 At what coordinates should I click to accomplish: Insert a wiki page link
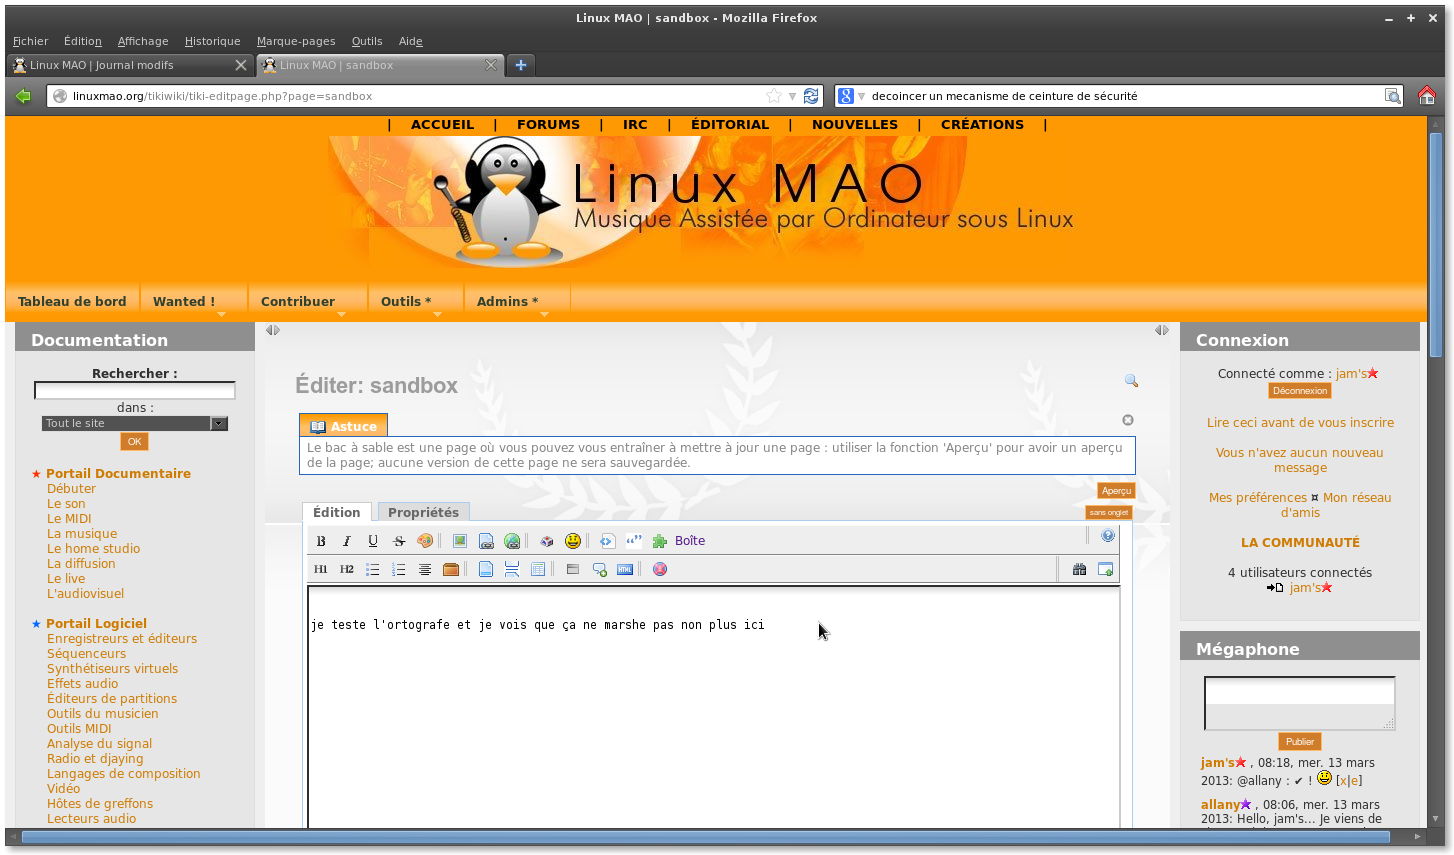(486, 541)
